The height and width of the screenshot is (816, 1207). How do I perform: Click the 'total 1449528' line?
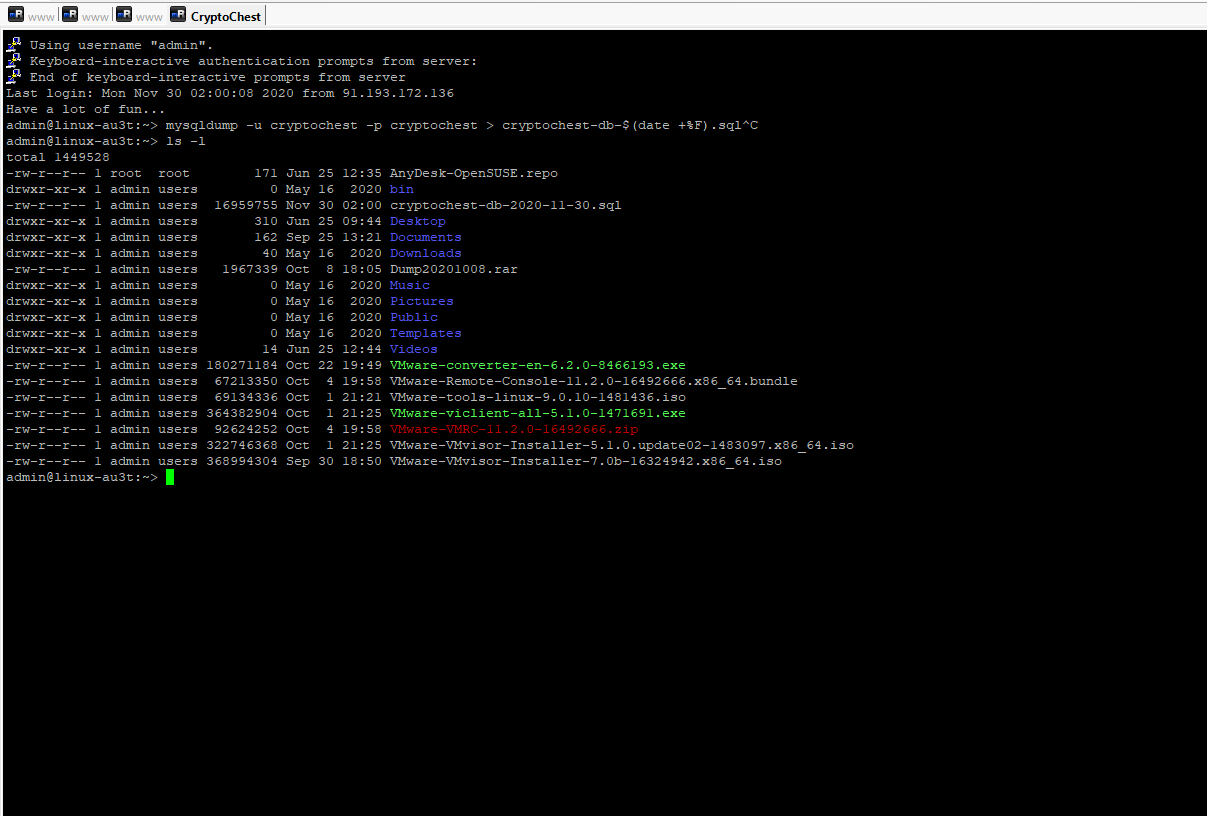(x=58, y=157)
